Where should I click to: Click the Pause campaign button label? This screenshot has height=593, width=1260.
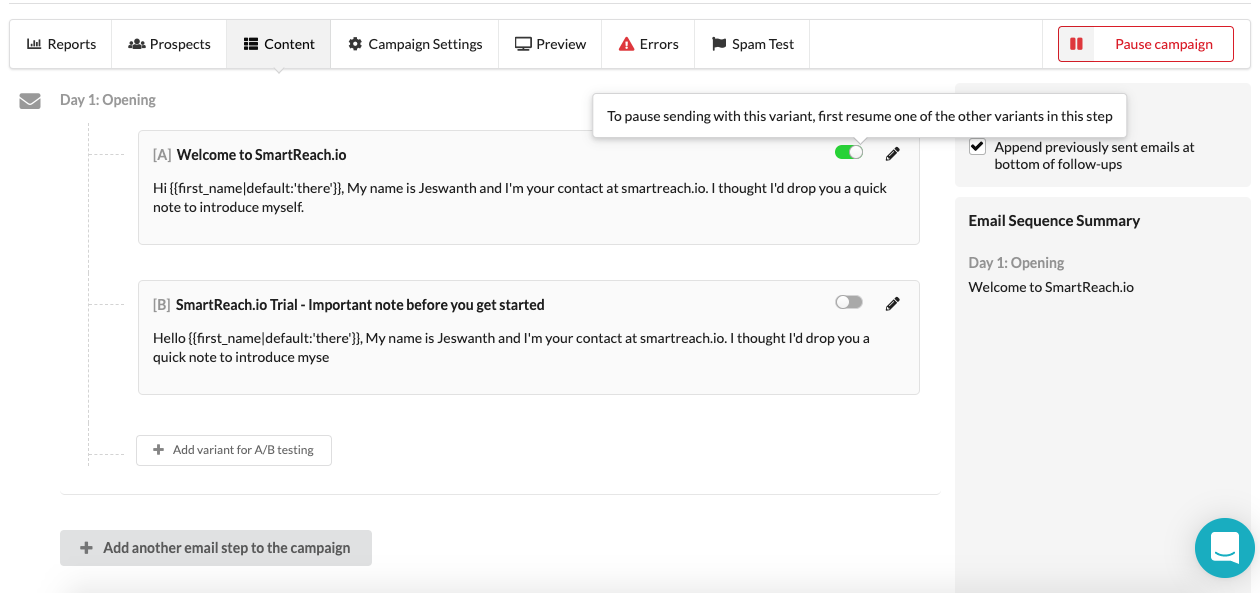[1163, 44]
